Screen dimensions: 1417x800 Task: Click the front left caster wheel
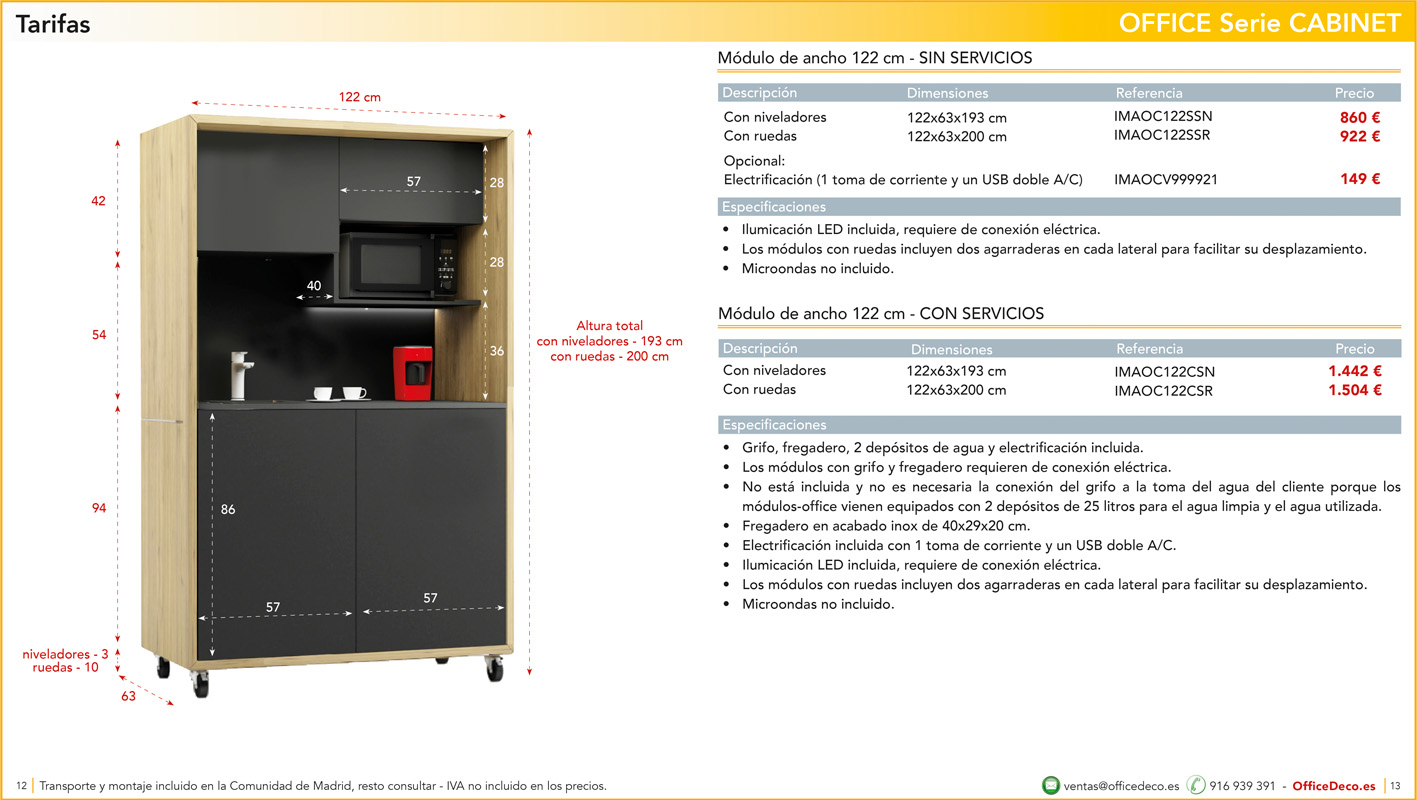tap(201, 681)
